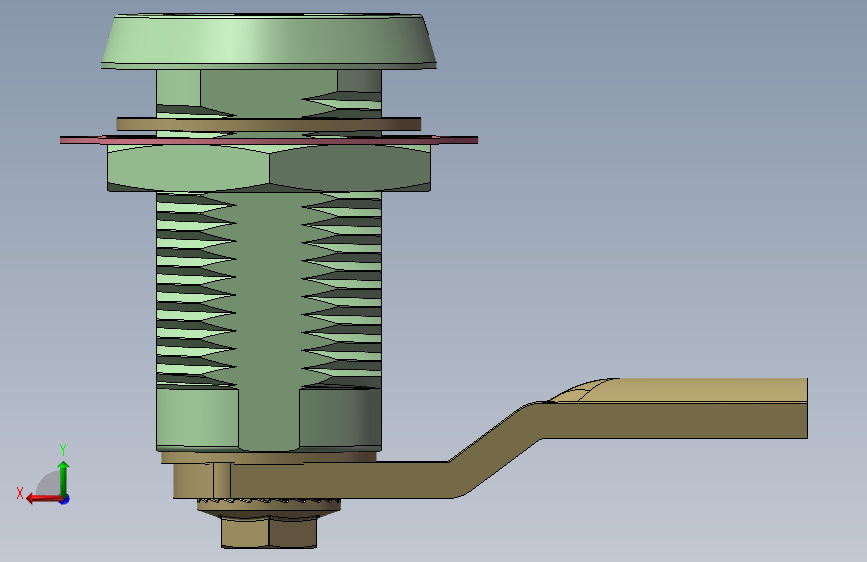Select the small hex nut at the bottom

pos(269,531)
